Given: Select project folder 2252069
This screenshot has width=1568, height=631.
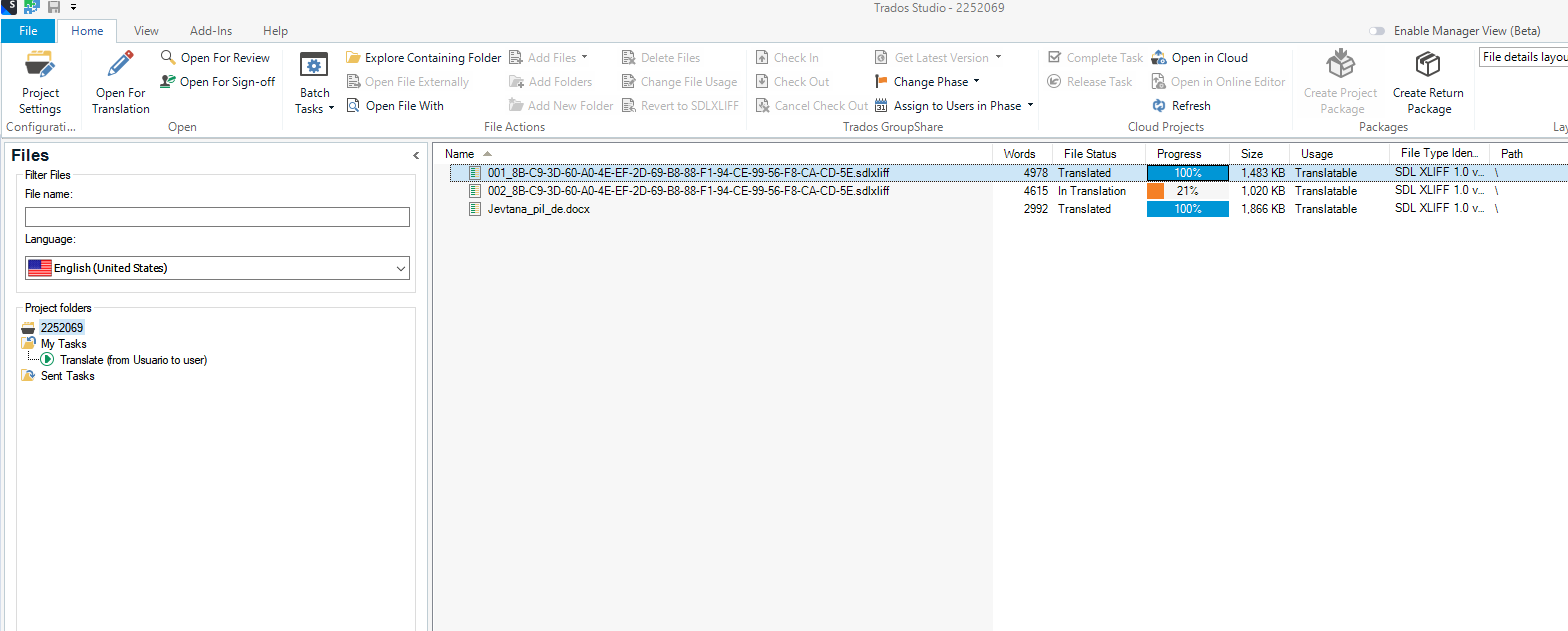Looking at the screenshot, I should pos(62,328).
